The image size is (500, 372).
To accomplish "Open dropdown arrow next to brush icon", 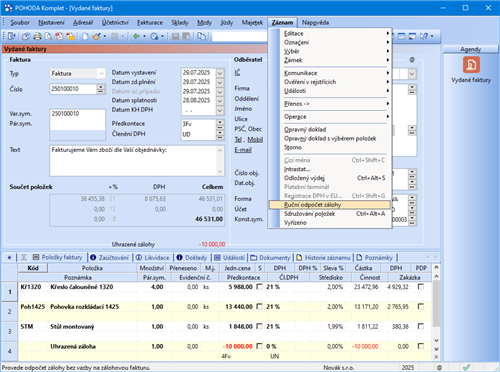I will pos(104,36).
